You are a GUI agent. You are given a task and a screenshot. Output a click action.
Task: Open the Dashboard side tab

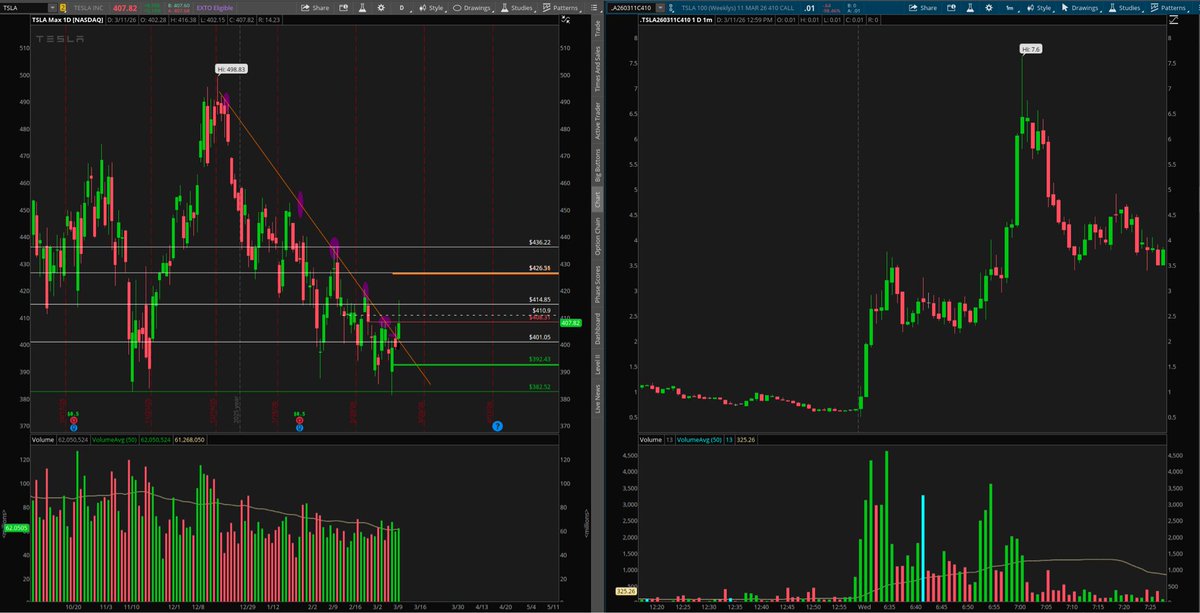(x=598, y=328)
